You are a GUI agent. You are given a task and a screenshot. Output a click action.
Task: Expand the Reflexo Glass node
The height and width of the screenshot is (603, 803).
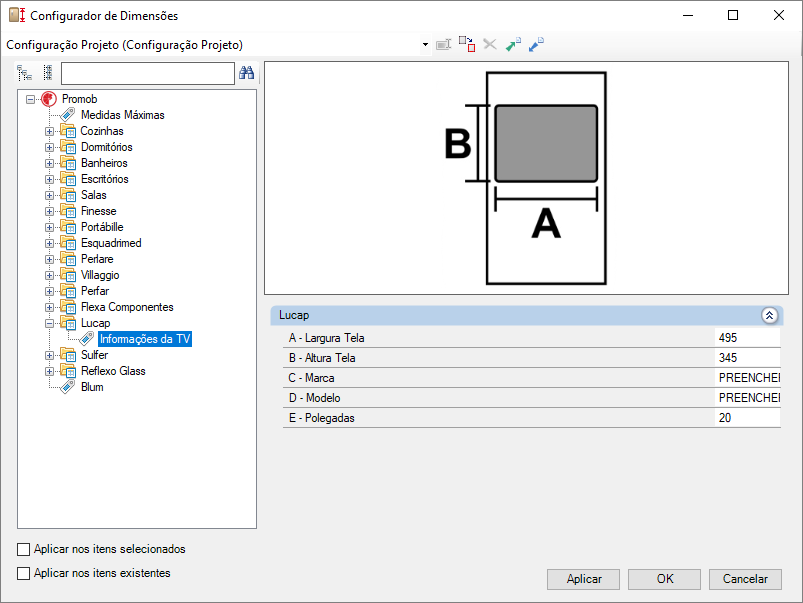pyautogui.click(x=49, y=371)
